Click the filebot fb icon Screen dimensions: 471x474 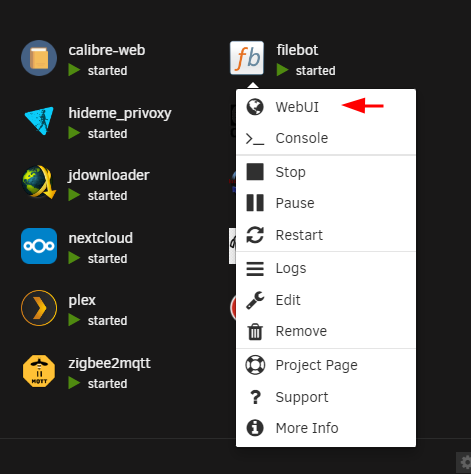pyautogui.click(x=247, y=58)
